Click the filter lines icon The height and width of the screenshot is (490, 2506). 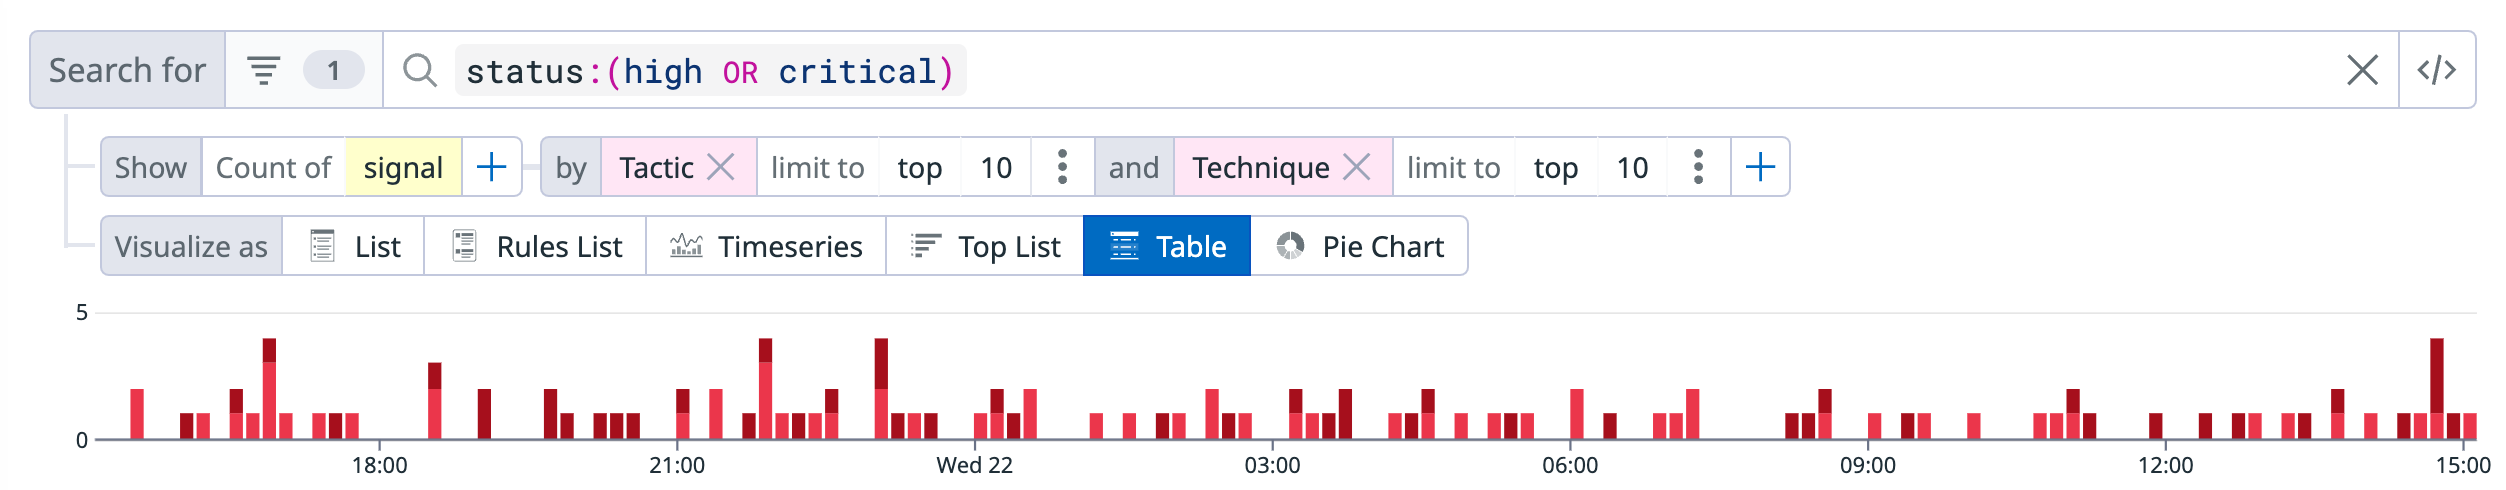point(263,70)
